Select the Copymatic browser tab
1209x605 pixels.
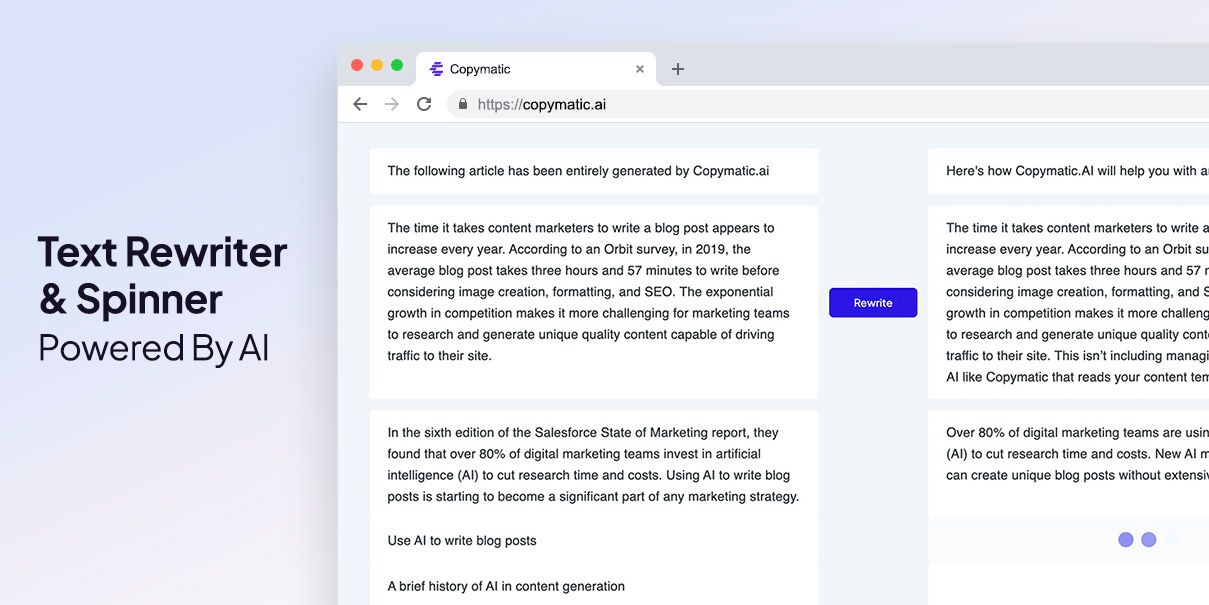pyautogui.click(x=536, y=69)
